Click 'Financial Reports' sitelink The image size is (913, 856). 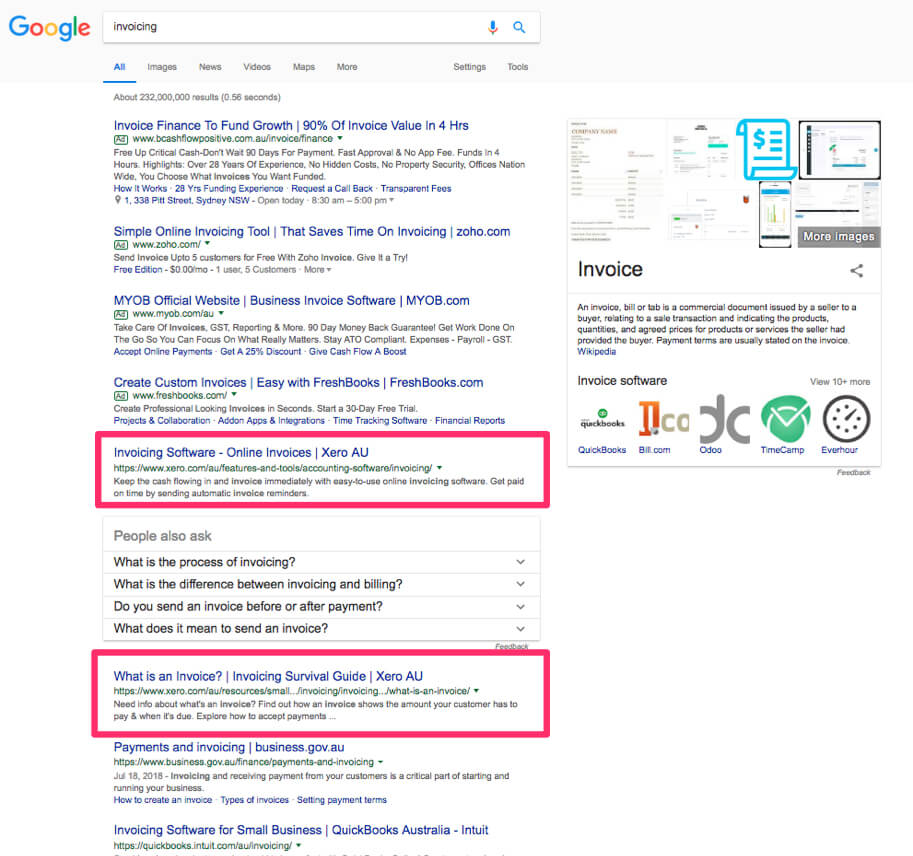(x=470, y=420)
